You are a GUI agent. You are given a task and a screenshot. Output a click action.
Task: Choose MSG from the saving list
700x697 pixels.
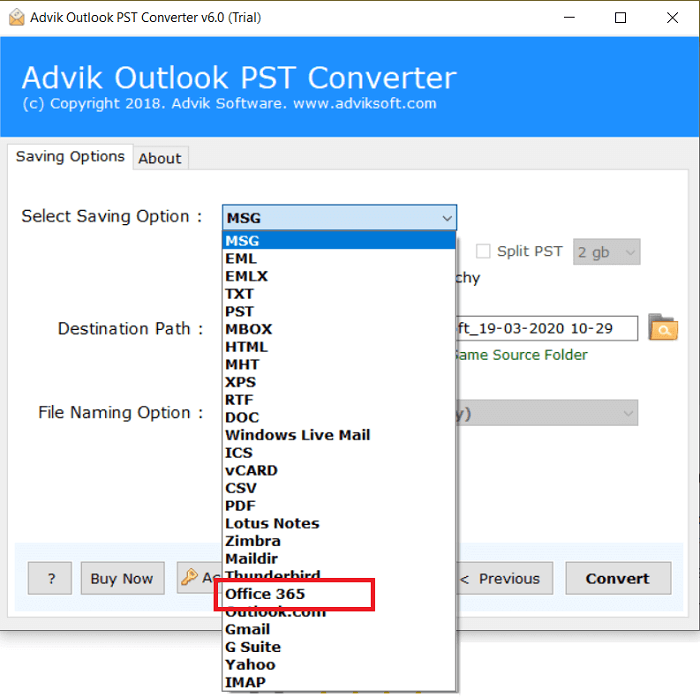[x=339, y=241]
